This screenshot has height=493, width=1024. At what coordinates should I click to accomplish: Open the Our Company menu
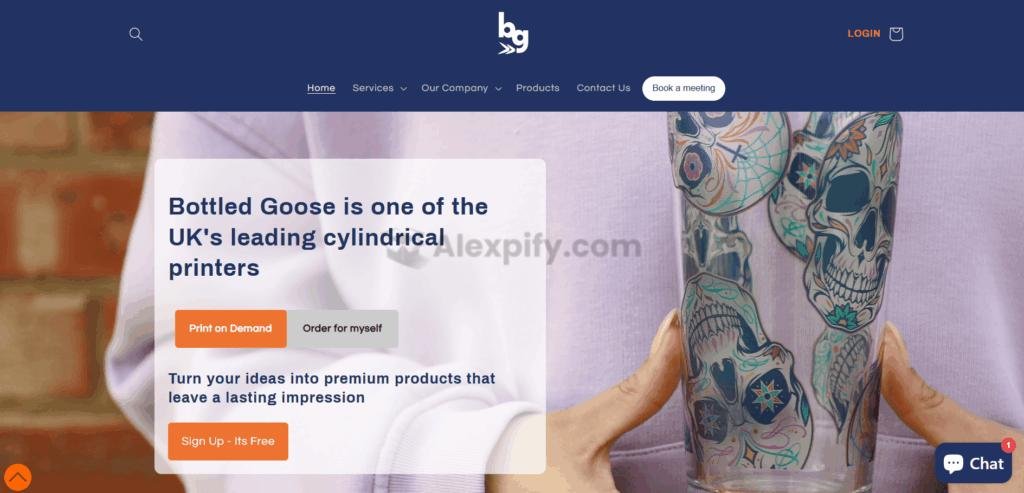tap(455, 88)
